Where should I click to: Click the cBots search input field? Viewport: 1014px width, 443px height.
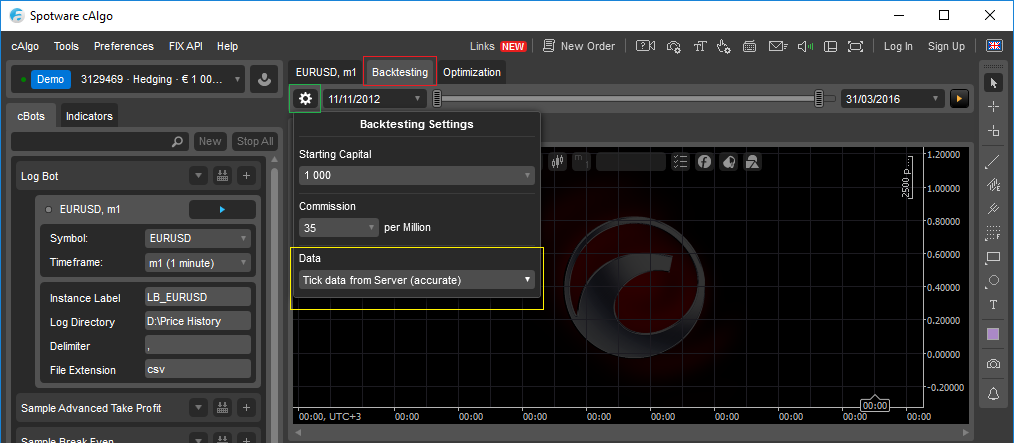[100, 141]
